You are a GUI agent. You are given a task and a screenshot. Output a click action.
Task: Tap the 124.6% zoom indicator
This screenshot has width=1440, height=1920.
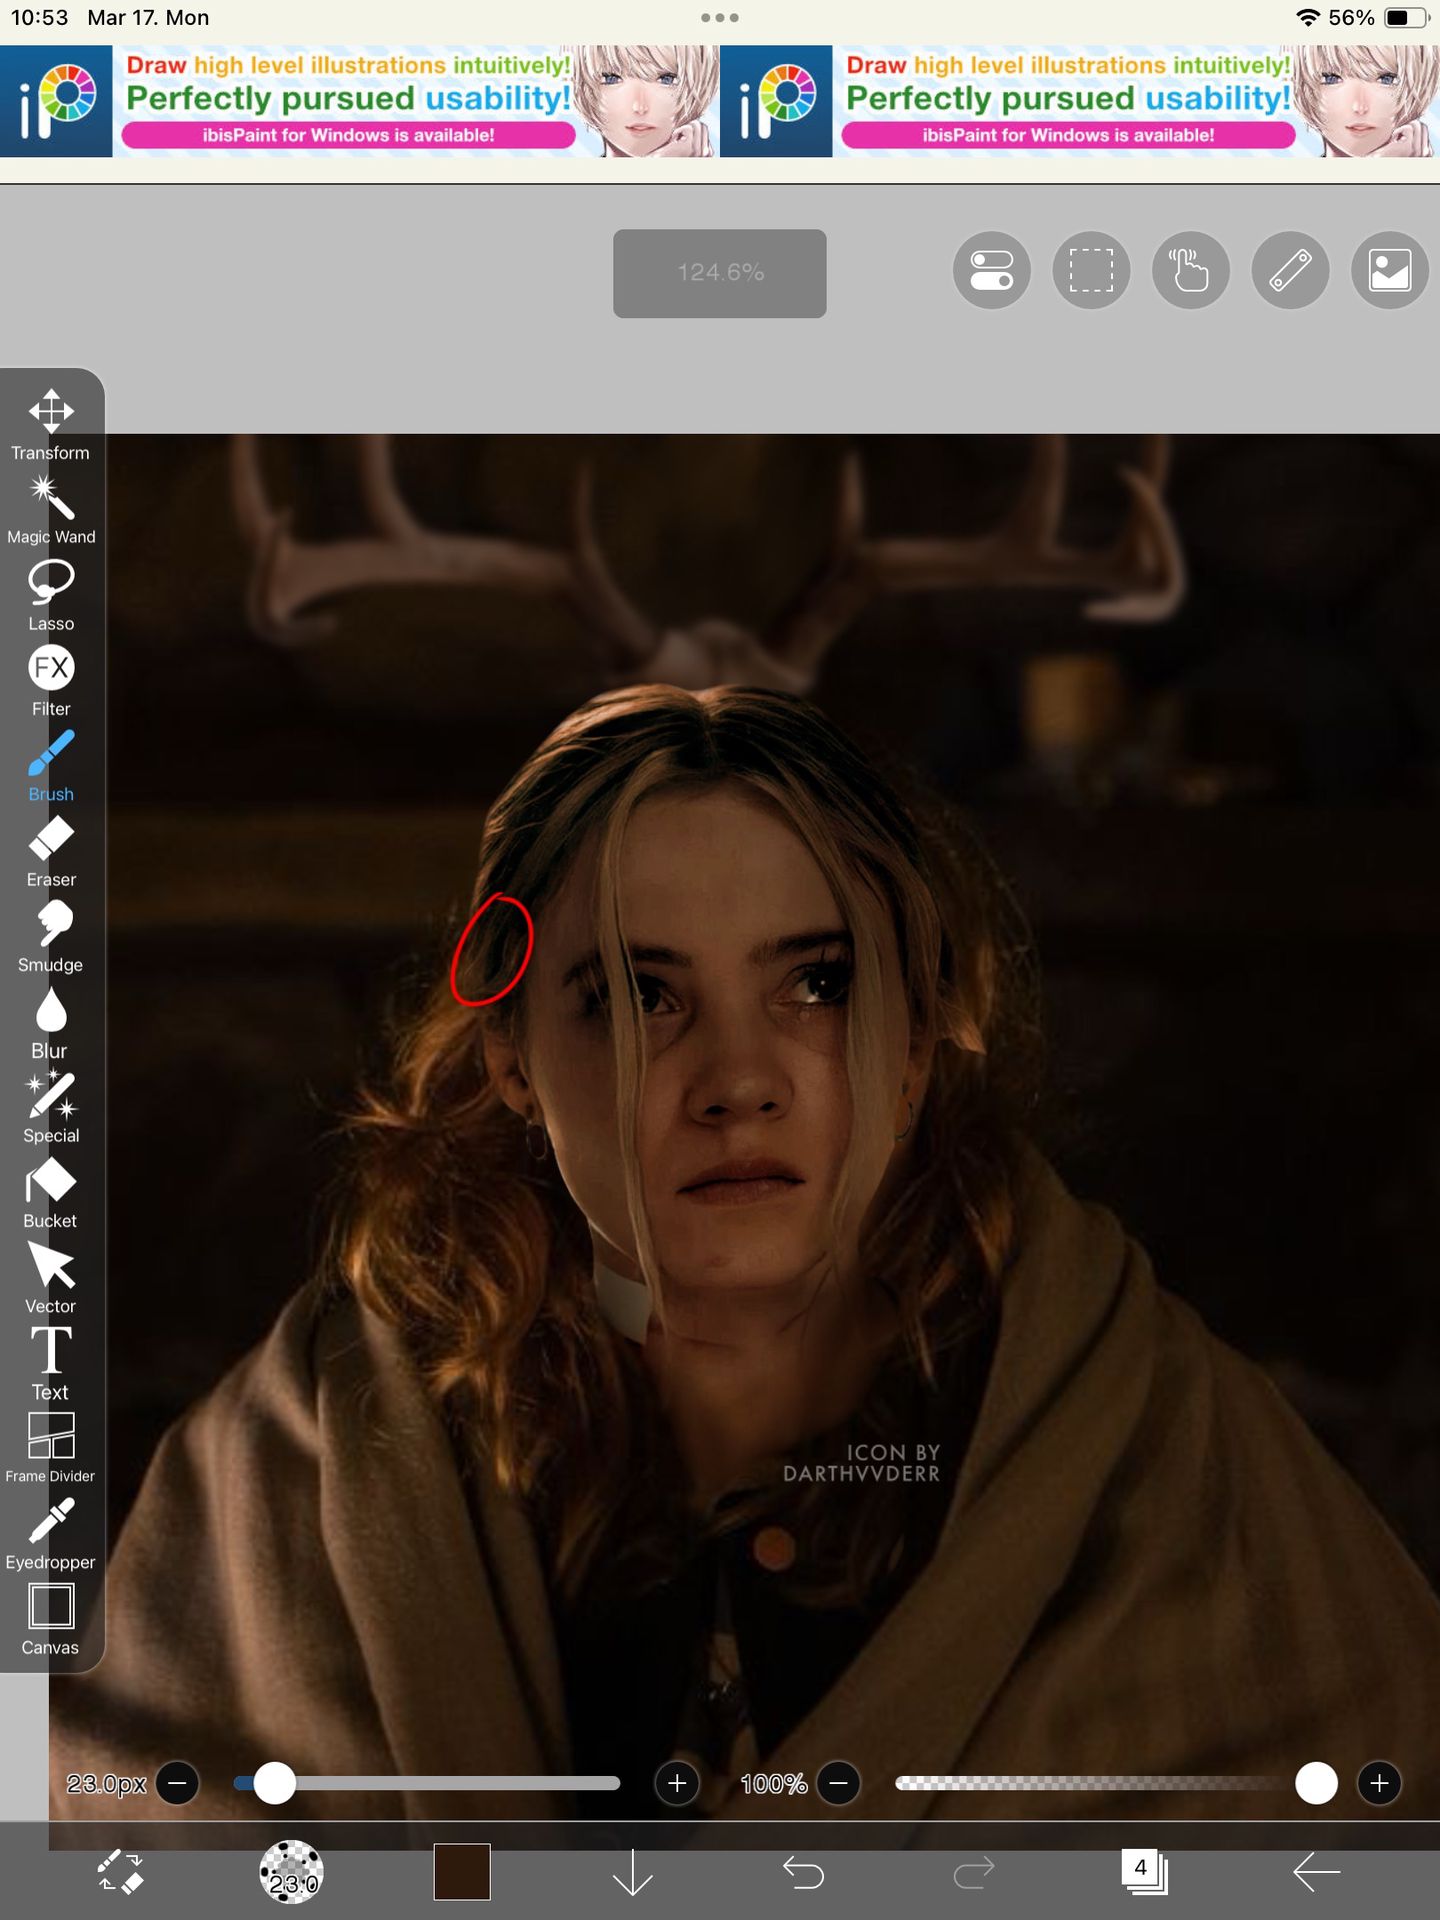[x=720, y=273]
